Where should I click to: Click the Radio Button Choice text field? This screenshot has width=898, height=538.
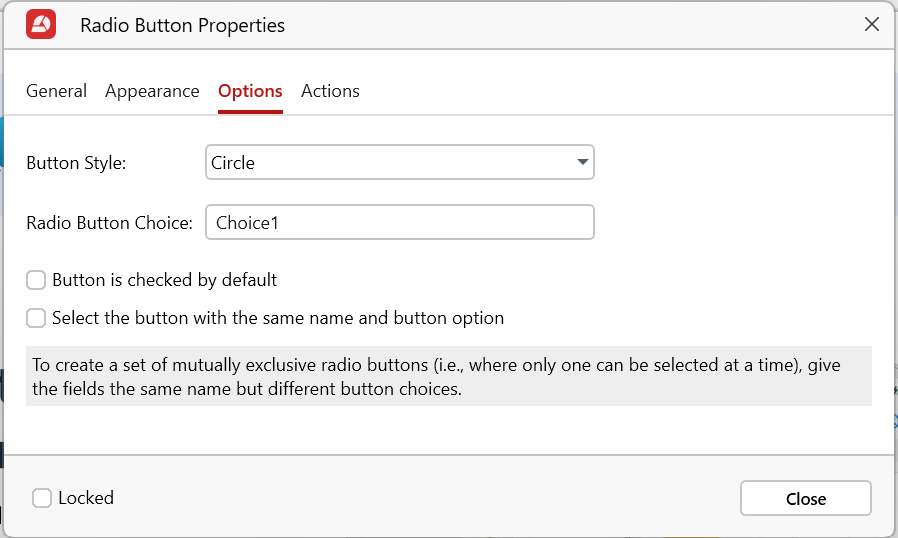[399, 222]
